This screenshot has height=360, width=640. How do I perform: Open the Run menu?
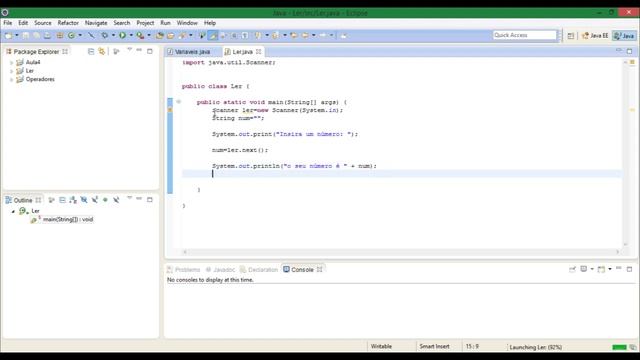pyautogui.click(x=165, y=23)
